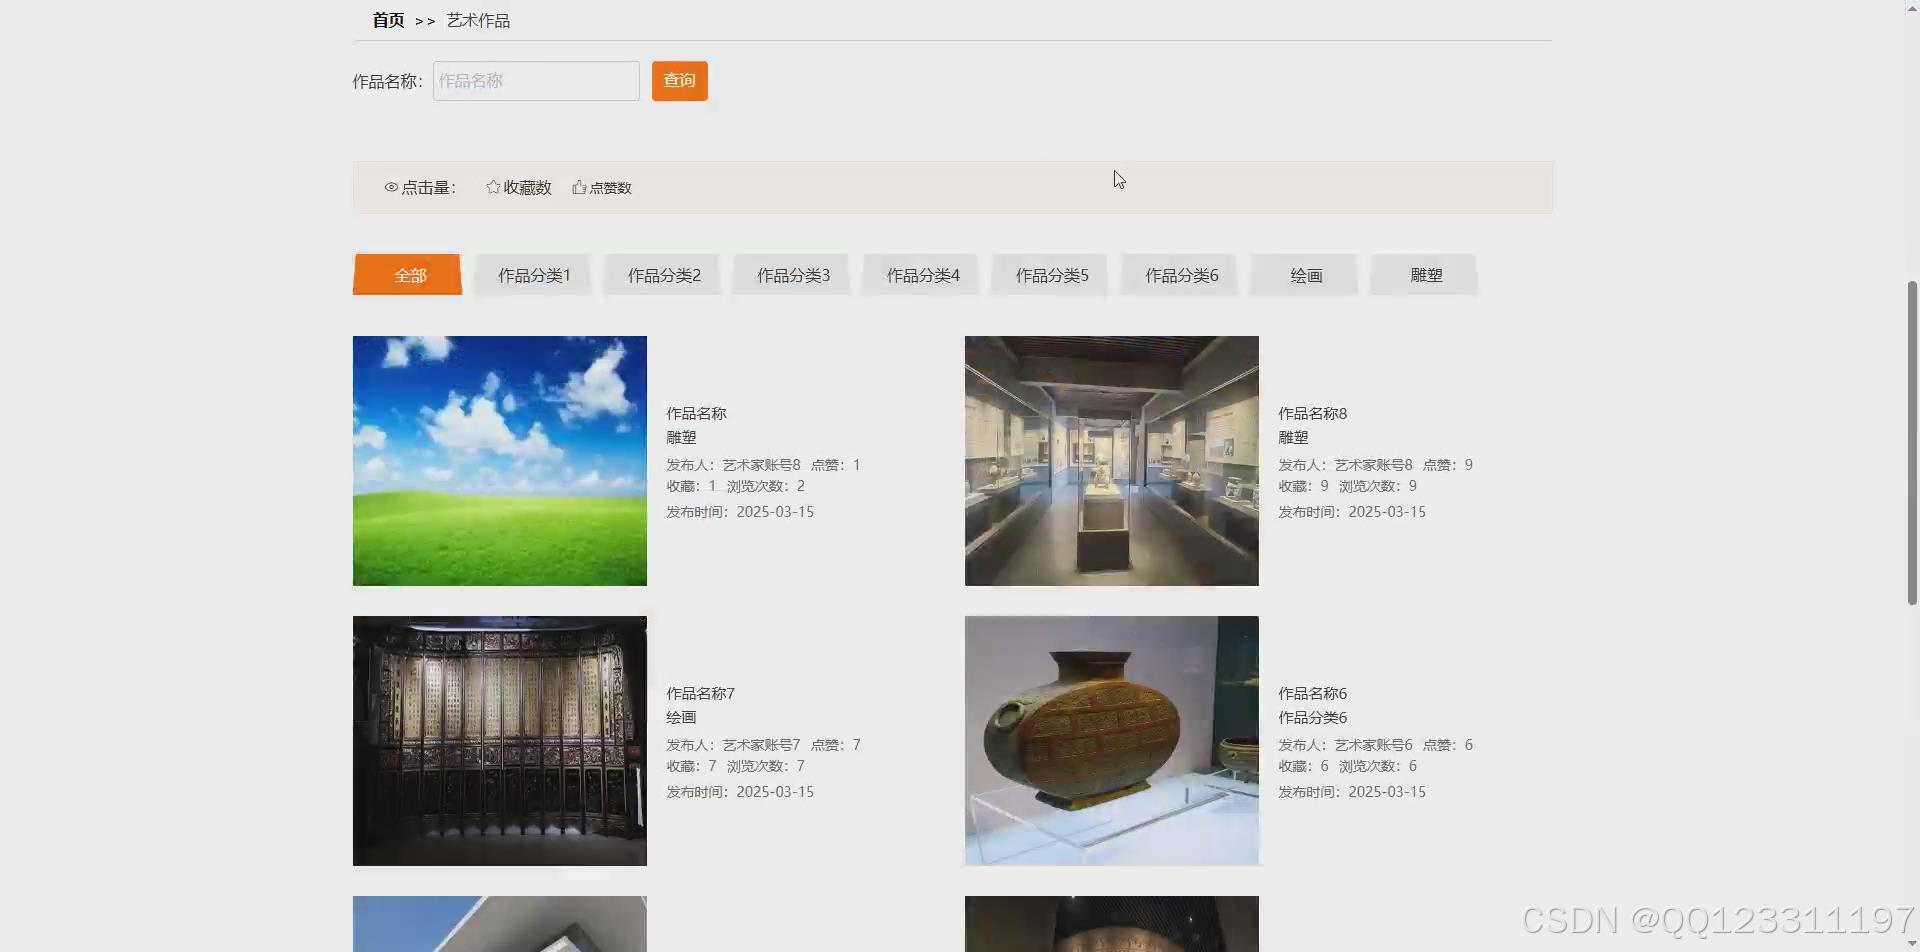Select the 作品分类1 filter

(533, 274)
